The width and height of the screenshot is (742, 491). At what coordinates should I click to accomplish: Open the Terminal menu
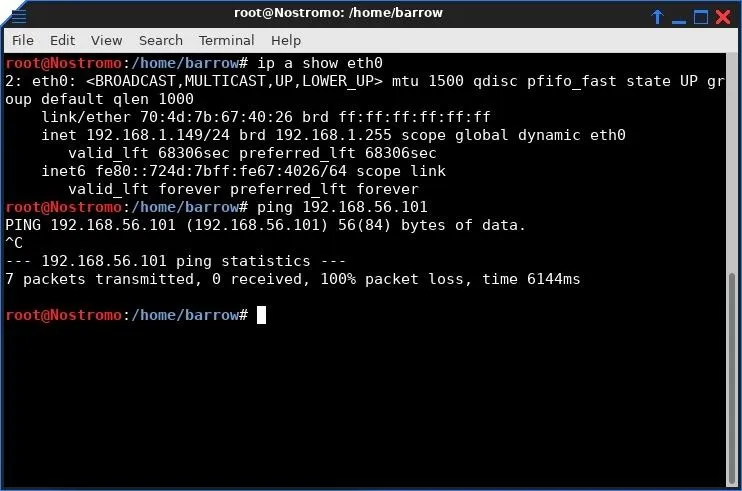point(227,41)
